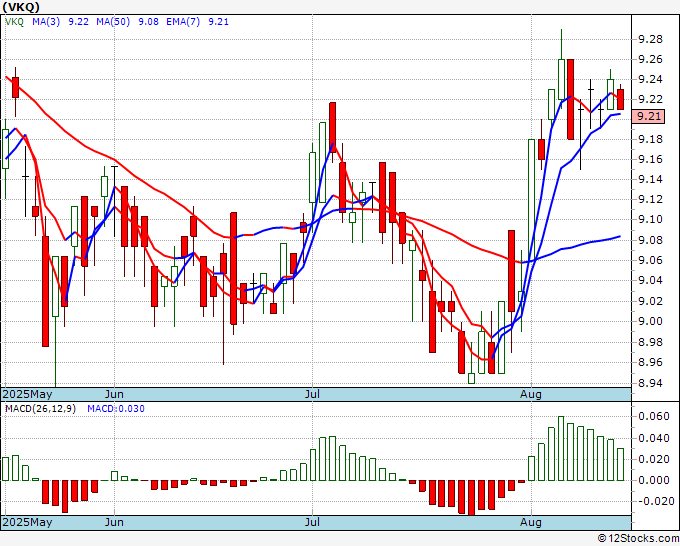Click the EMA(7) value 9.21
Screen dimensions: 680x546
coord(219,22)
